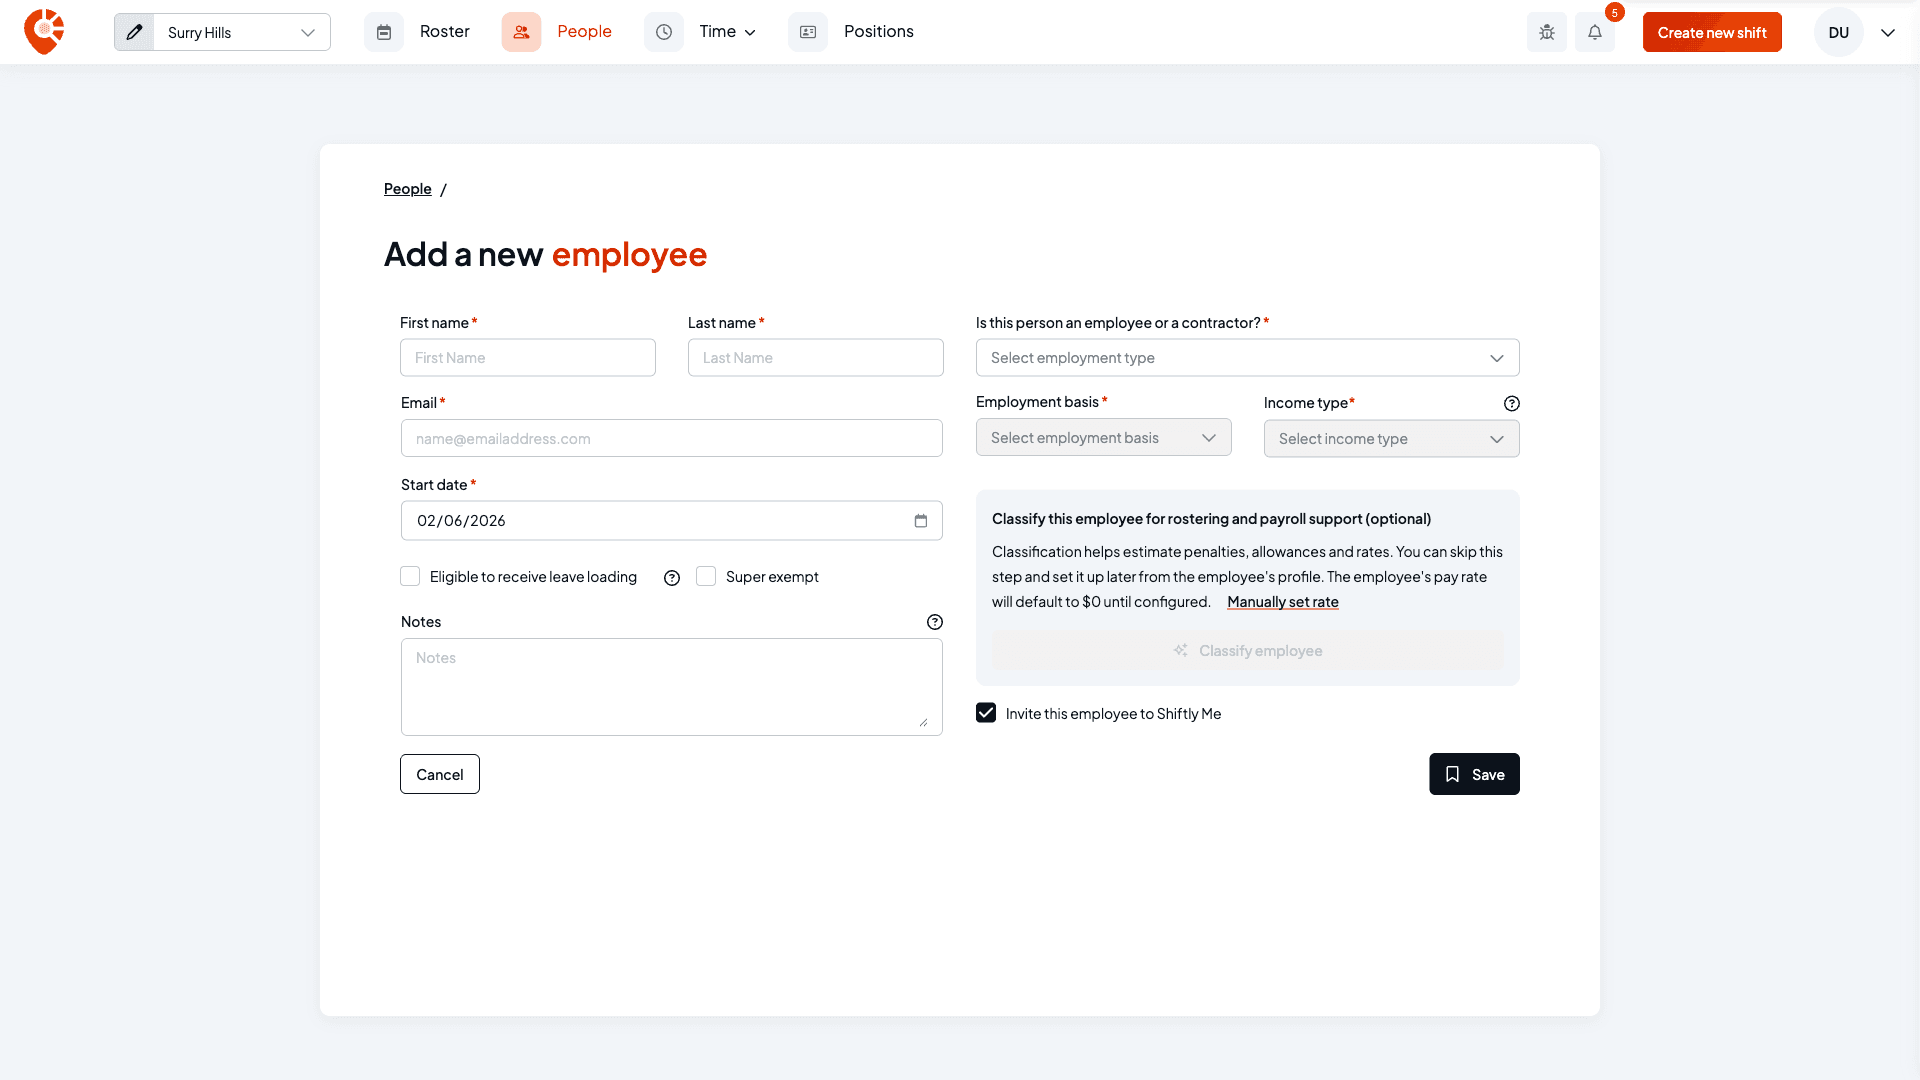Follow the Manually set rate link
This screenshot has height=1080, width=1920.
pyautogui.click(x=1283, y=602)
